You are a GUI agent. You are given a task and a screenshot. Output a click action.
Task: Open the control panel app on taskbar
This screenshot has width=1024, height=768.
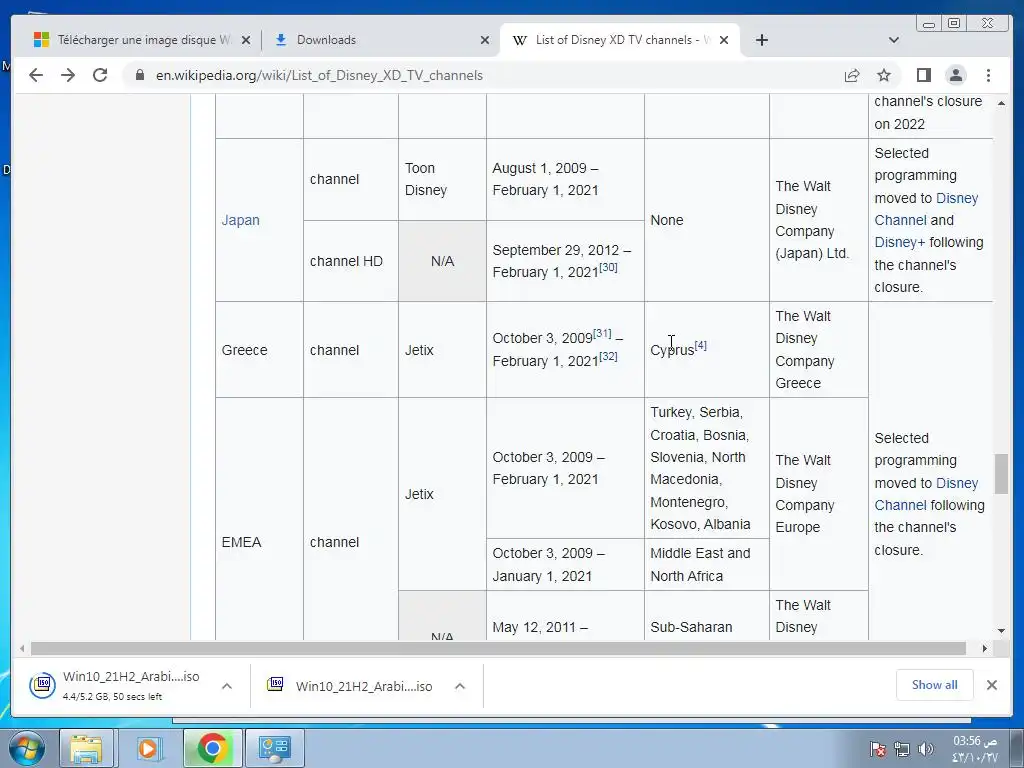274,748
